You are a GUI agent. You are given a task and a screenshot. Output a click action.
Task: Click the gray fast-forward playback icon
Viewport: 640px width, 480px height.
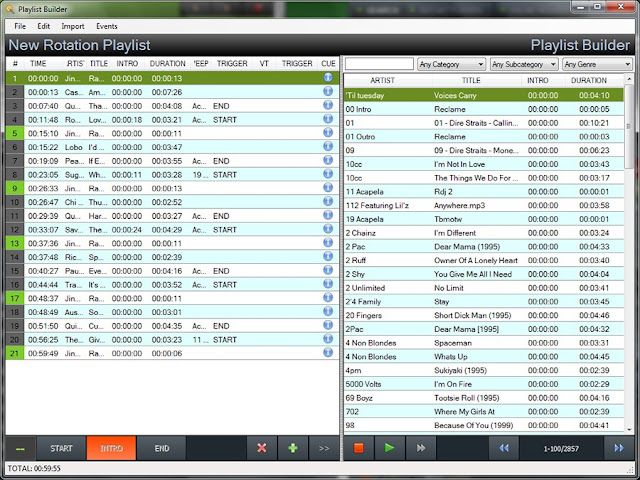420,448
